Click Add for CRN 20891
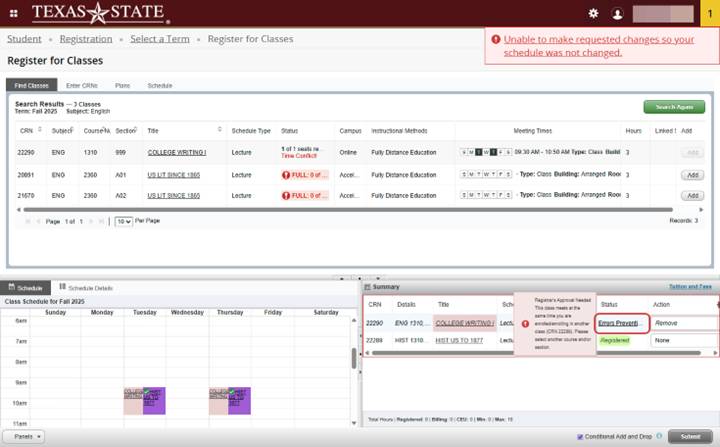Viewport: 720px width, 447px height. (x=691, y=174)
